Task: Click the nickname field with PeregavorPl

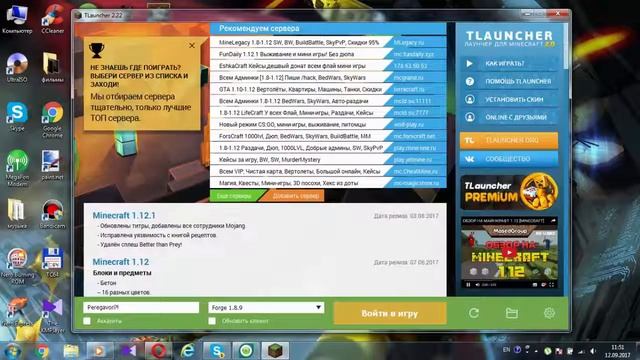Action: pyautogui.click(x=141, y=308)
